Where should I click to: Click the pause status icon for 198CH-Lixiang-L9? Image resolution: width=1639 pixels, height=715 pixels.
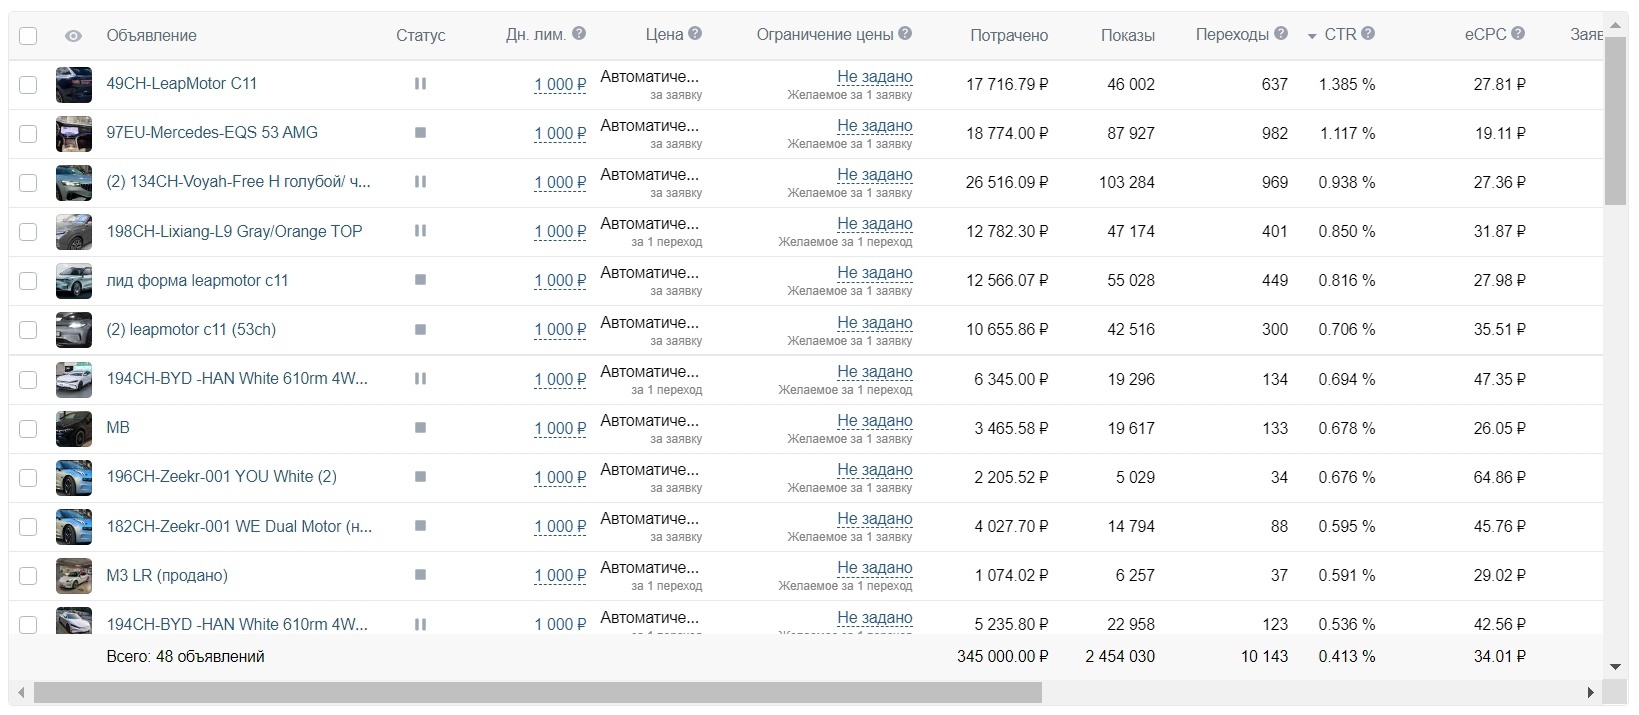(x=420, y=231)
